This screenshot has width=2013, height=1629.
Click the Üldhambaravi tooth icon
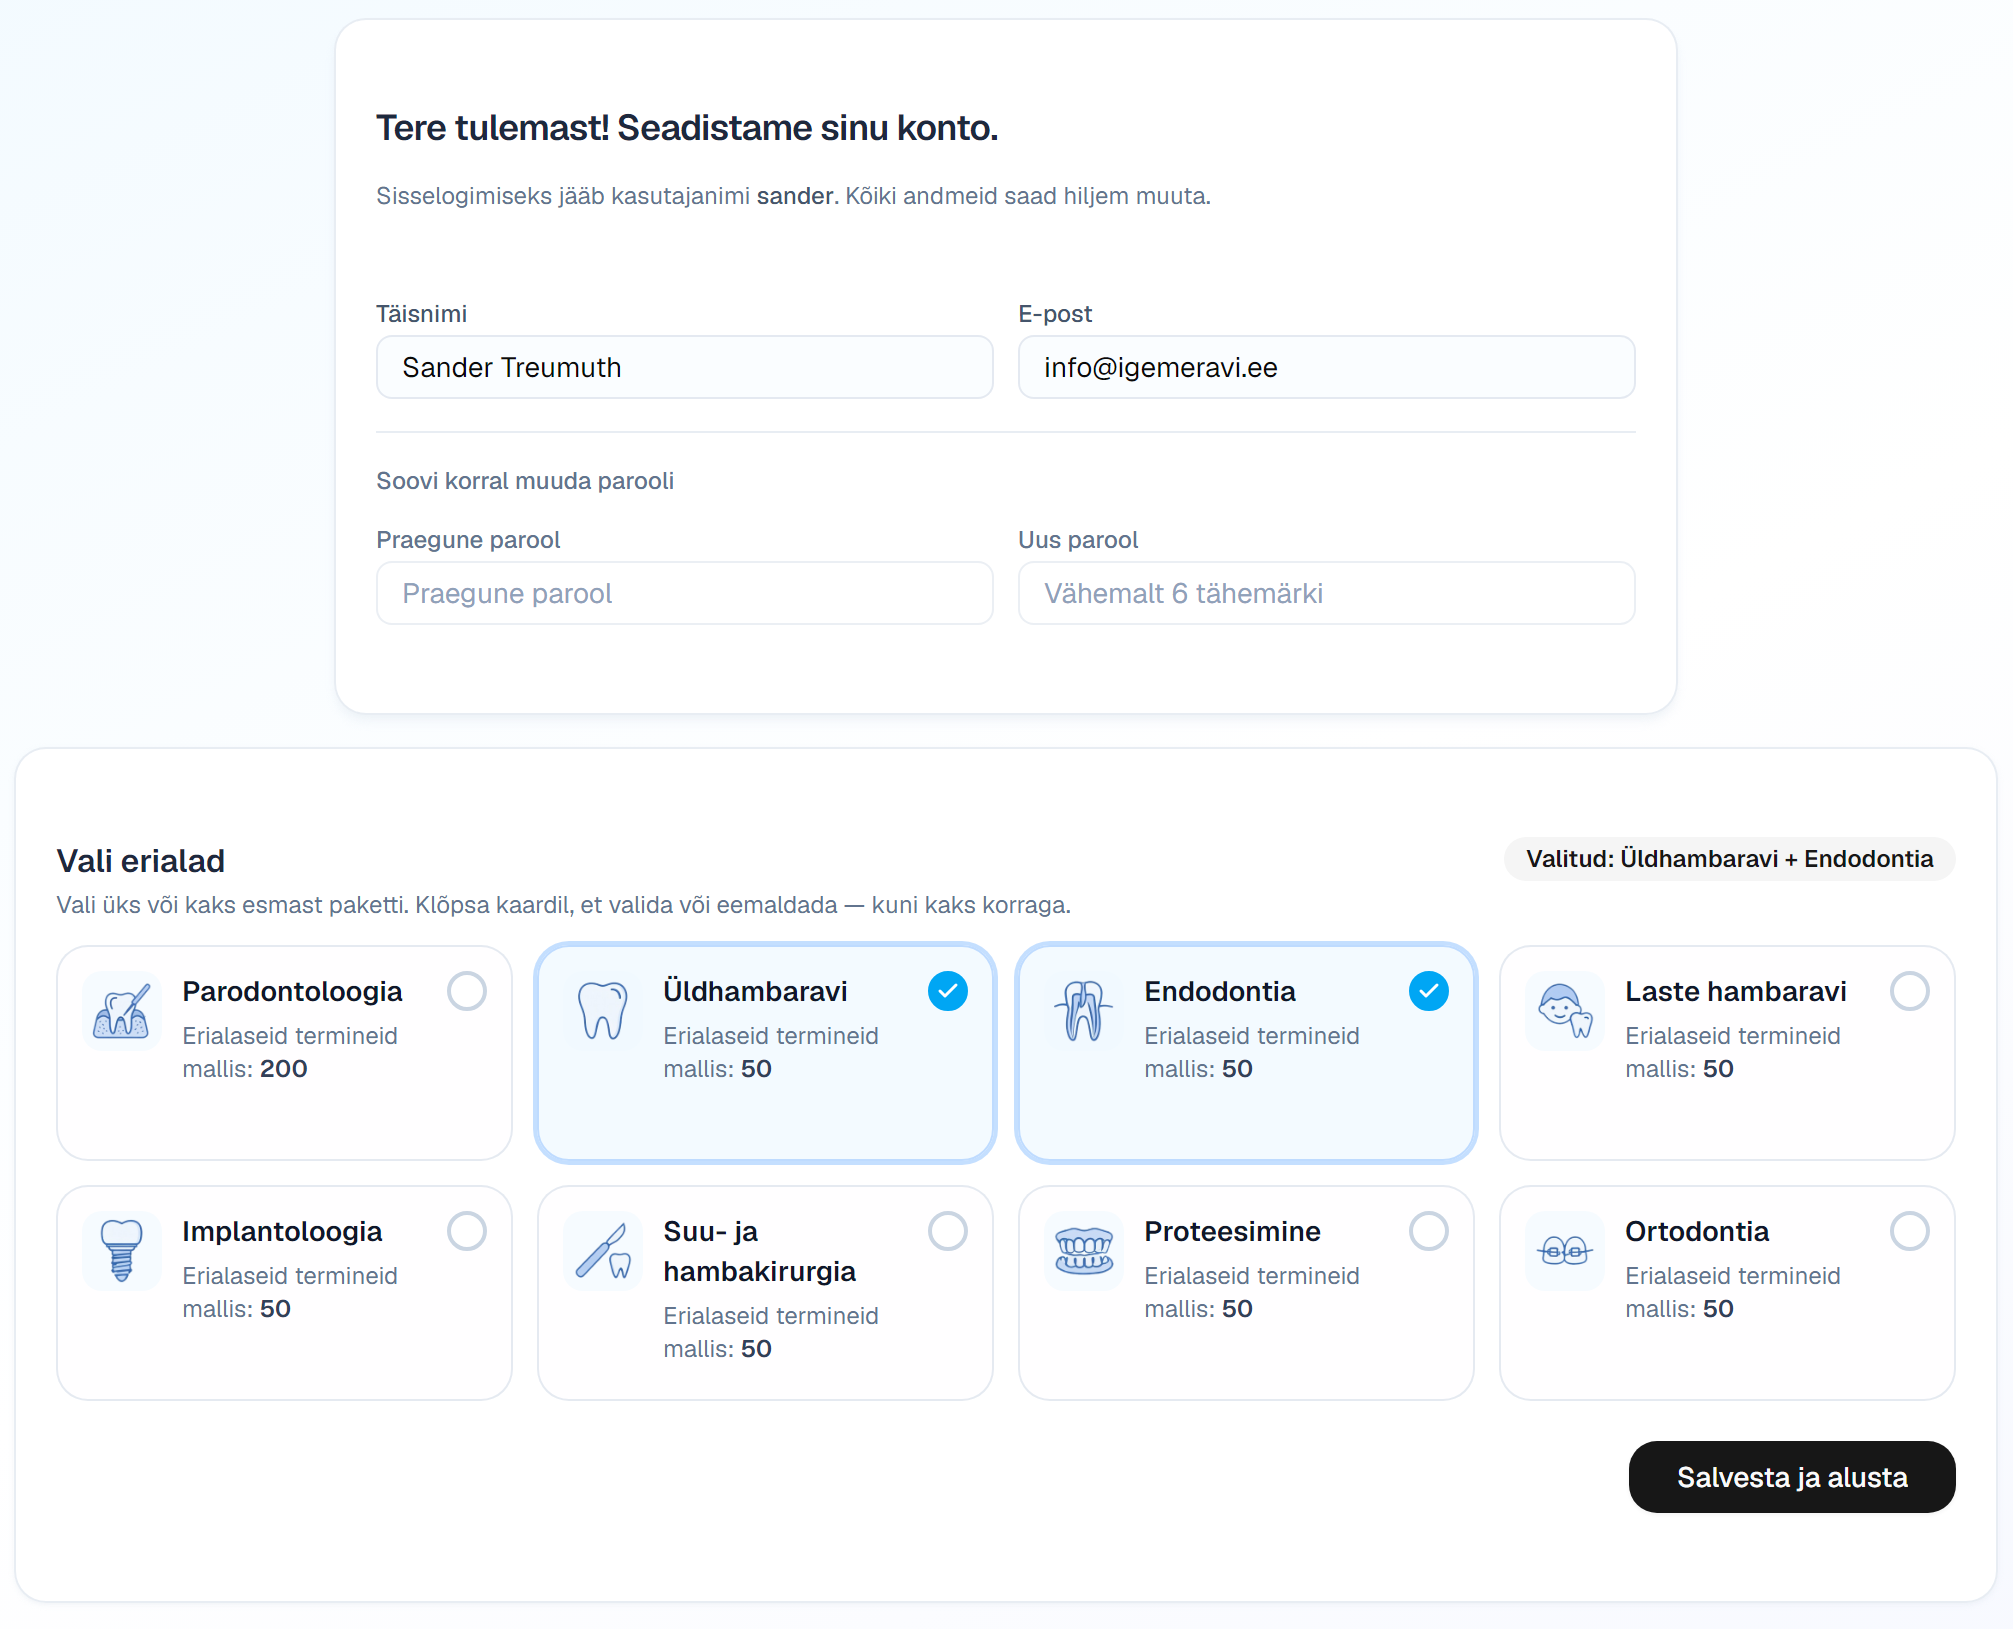[602, 1011]
